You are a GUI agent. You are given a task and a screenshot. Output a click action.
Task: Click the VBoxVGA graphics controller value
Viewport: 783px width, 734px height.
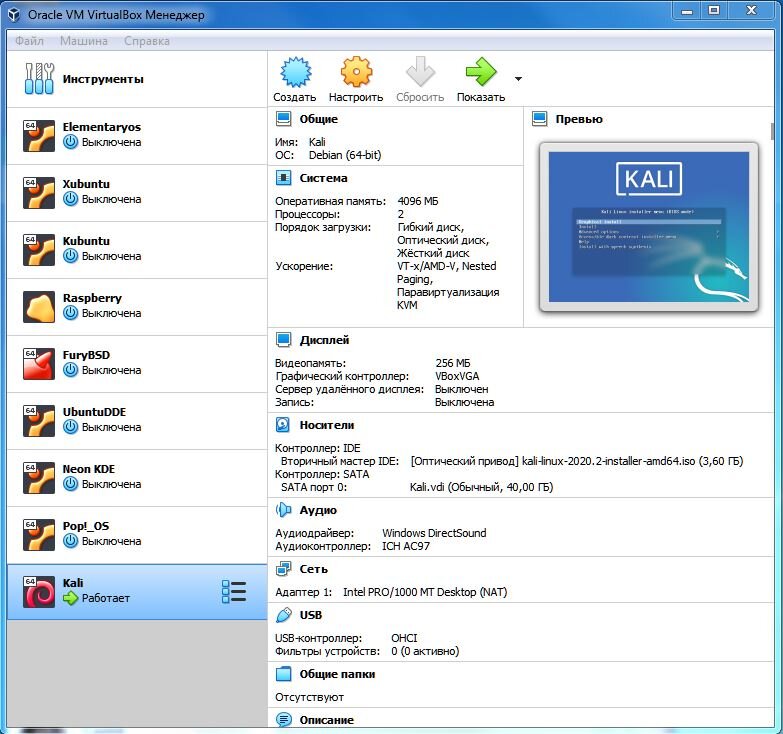tap(457, 376)
